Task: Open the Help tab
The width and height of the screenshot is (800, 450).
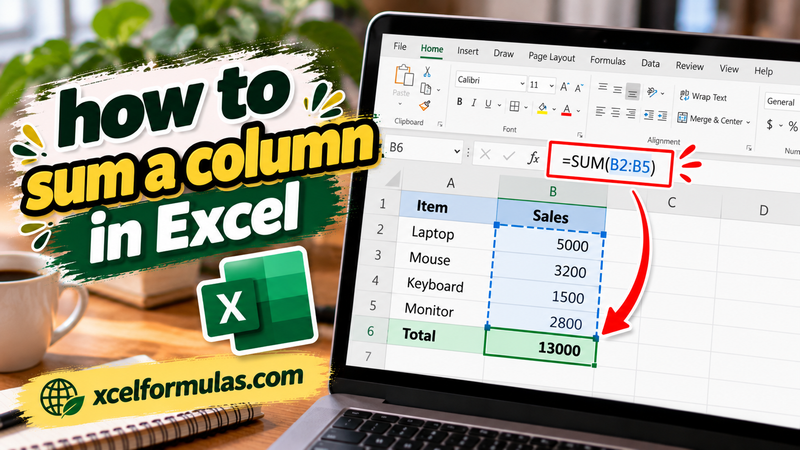Action: (x=763, y=71)
